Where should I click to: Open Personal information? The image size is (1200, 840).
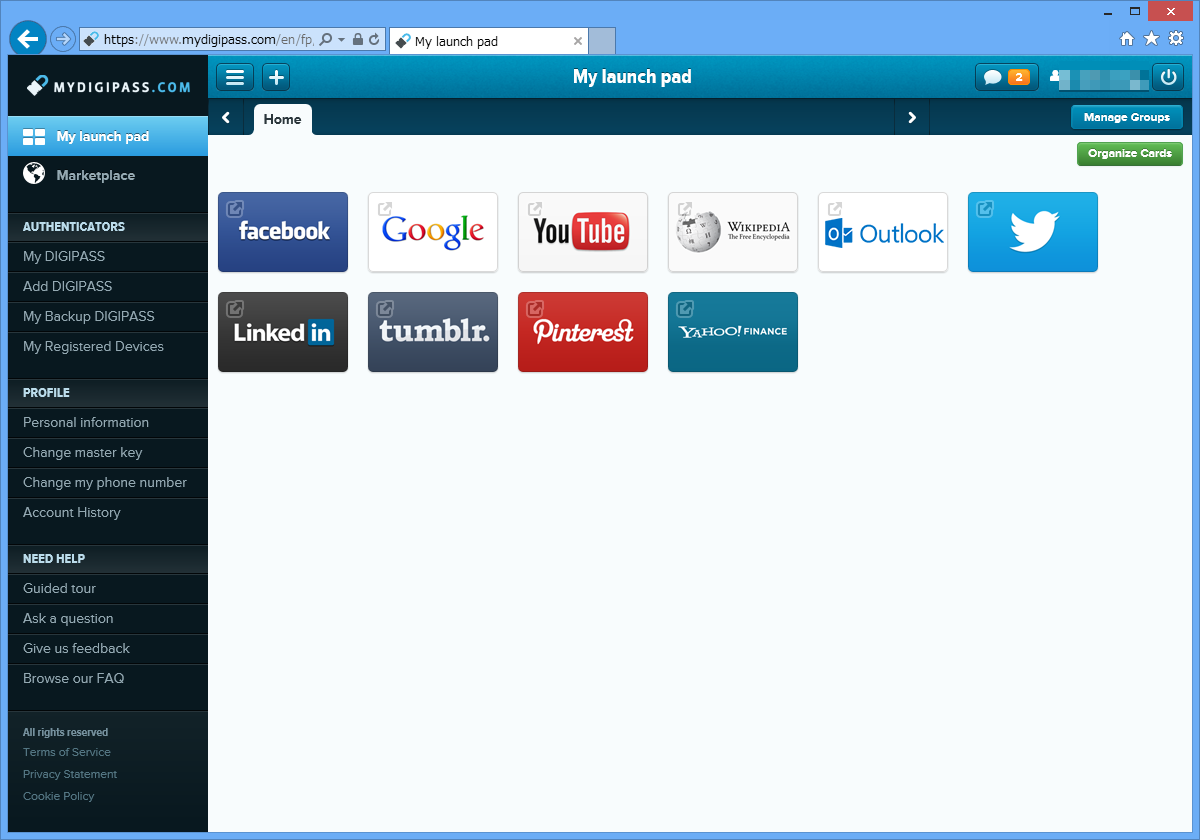[108, 423]
